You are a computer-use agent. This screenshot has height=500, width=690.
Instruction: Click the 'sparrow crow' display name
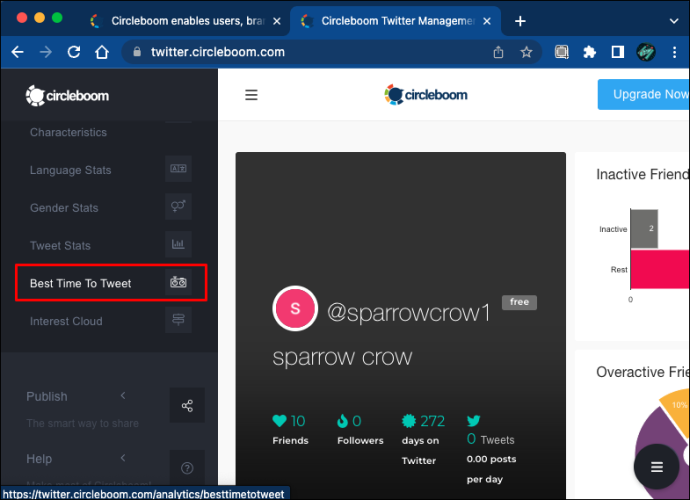coord(342,357)
